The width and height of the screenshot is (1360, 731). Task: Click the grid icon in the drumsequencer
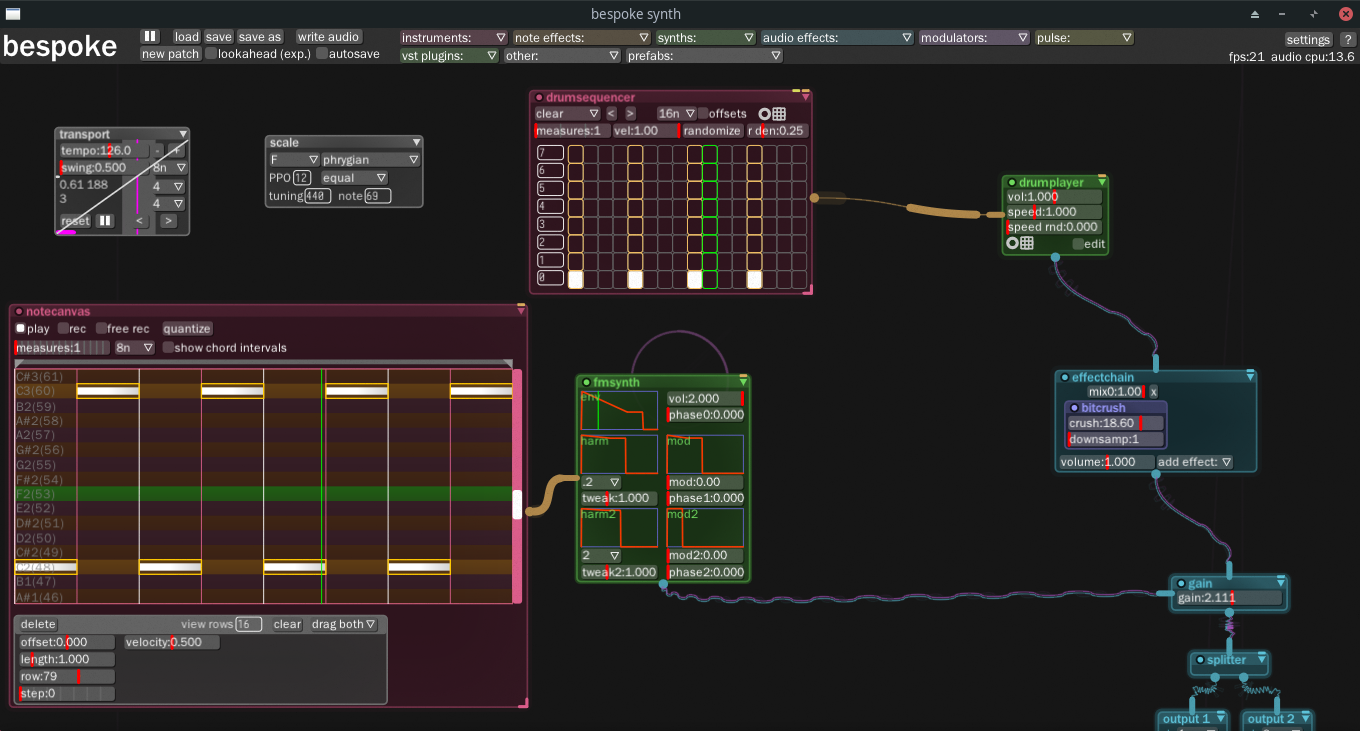[x=779, y=114]
